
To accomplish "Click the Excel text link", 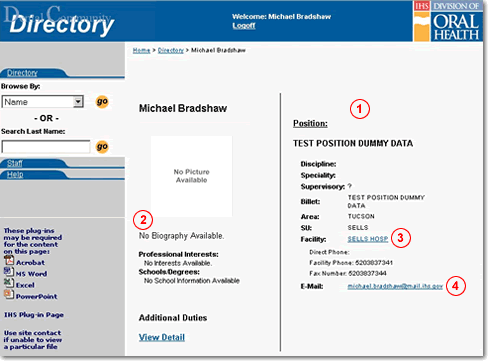I will pyautogui.click(x=25, y=285).
